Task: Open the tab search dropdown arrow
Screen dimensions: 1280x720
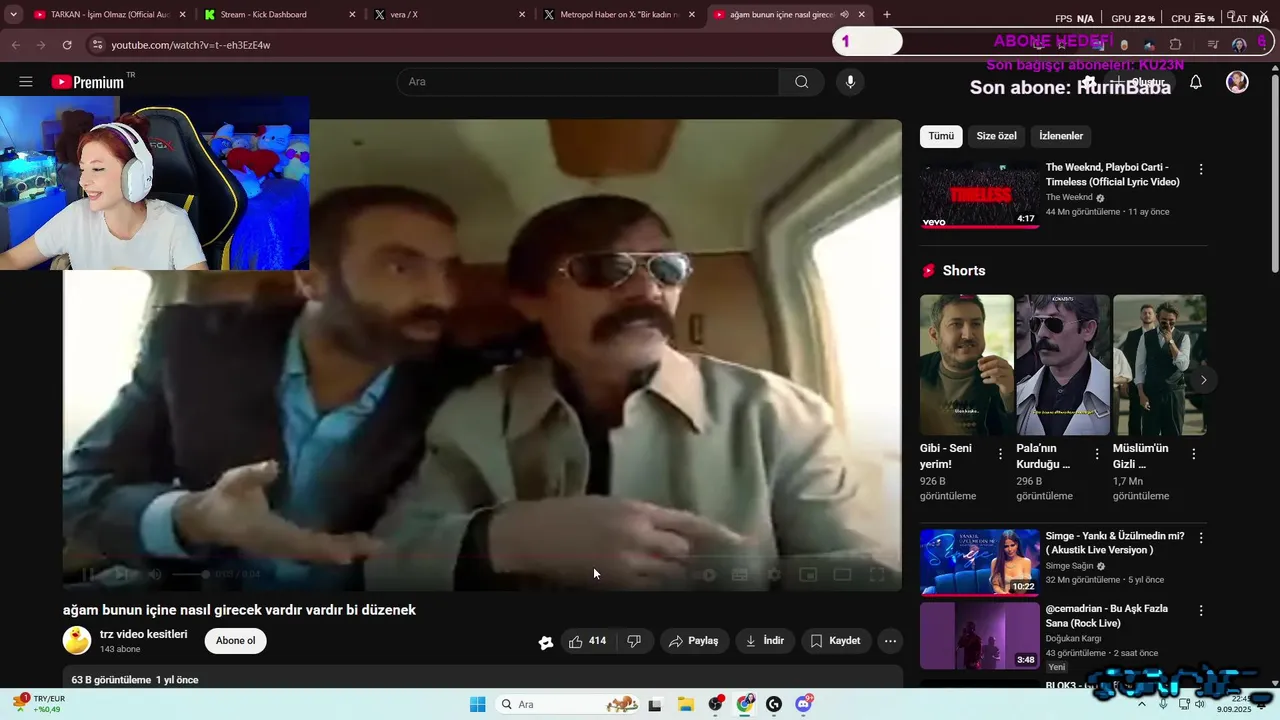Action: (13, 15)
